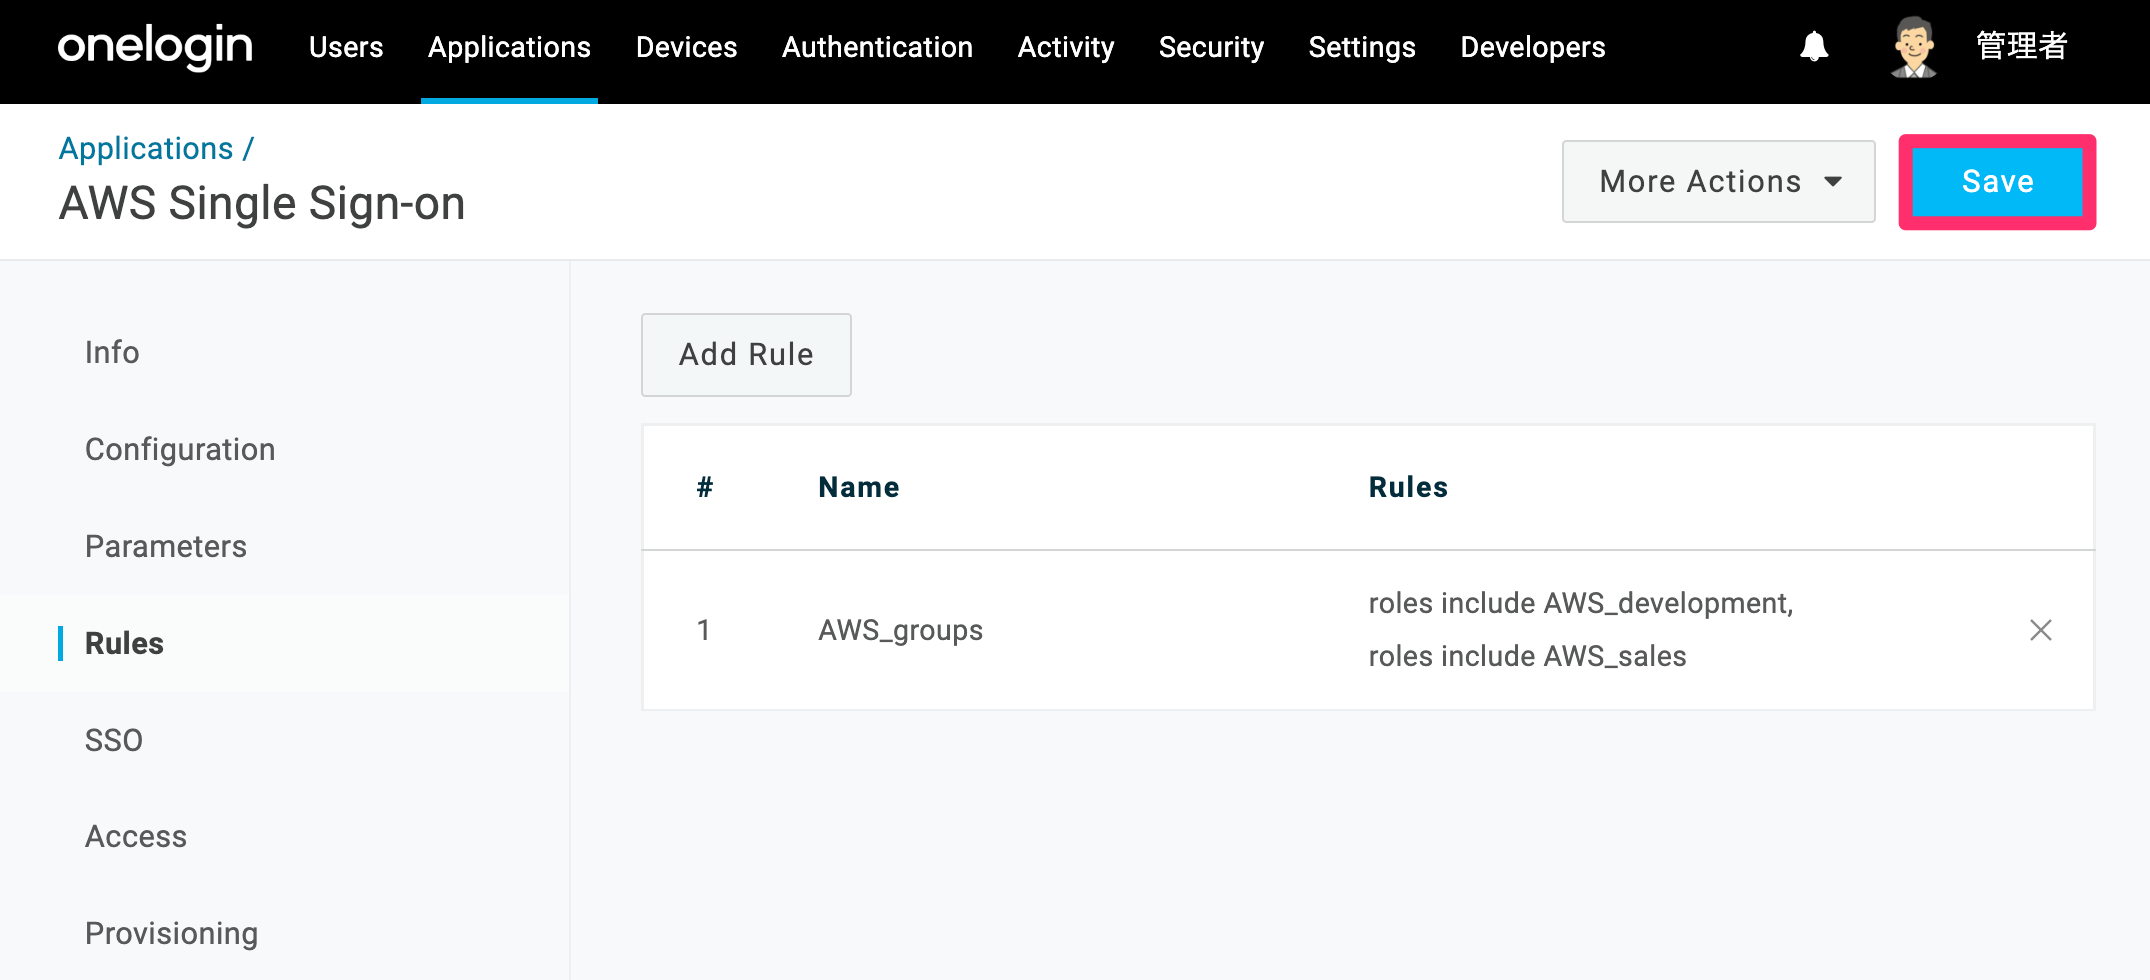Click the AWS Single Sign-on page title

click(262, 203)
